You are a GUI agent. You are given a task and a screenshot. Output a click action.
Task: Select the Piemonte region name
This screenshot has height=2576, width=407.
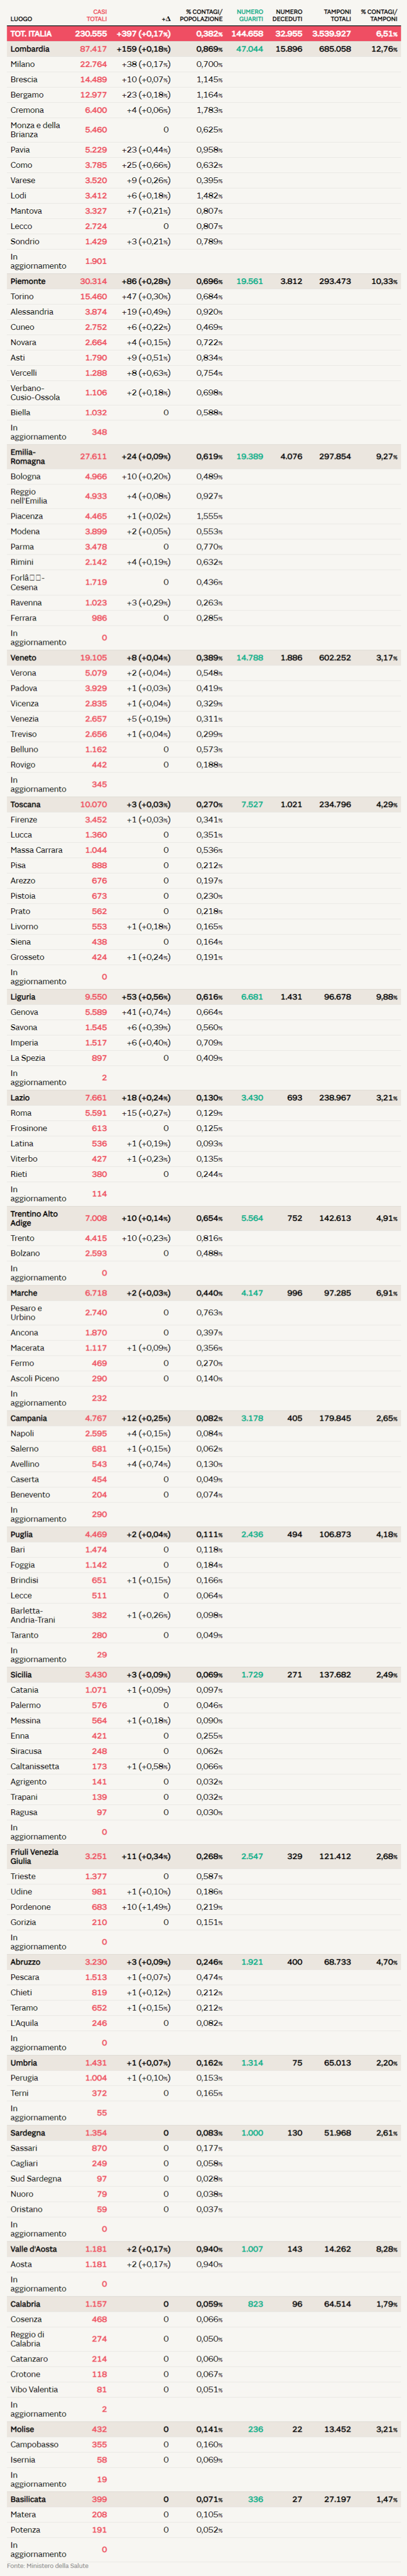click(x=28, y=282)
